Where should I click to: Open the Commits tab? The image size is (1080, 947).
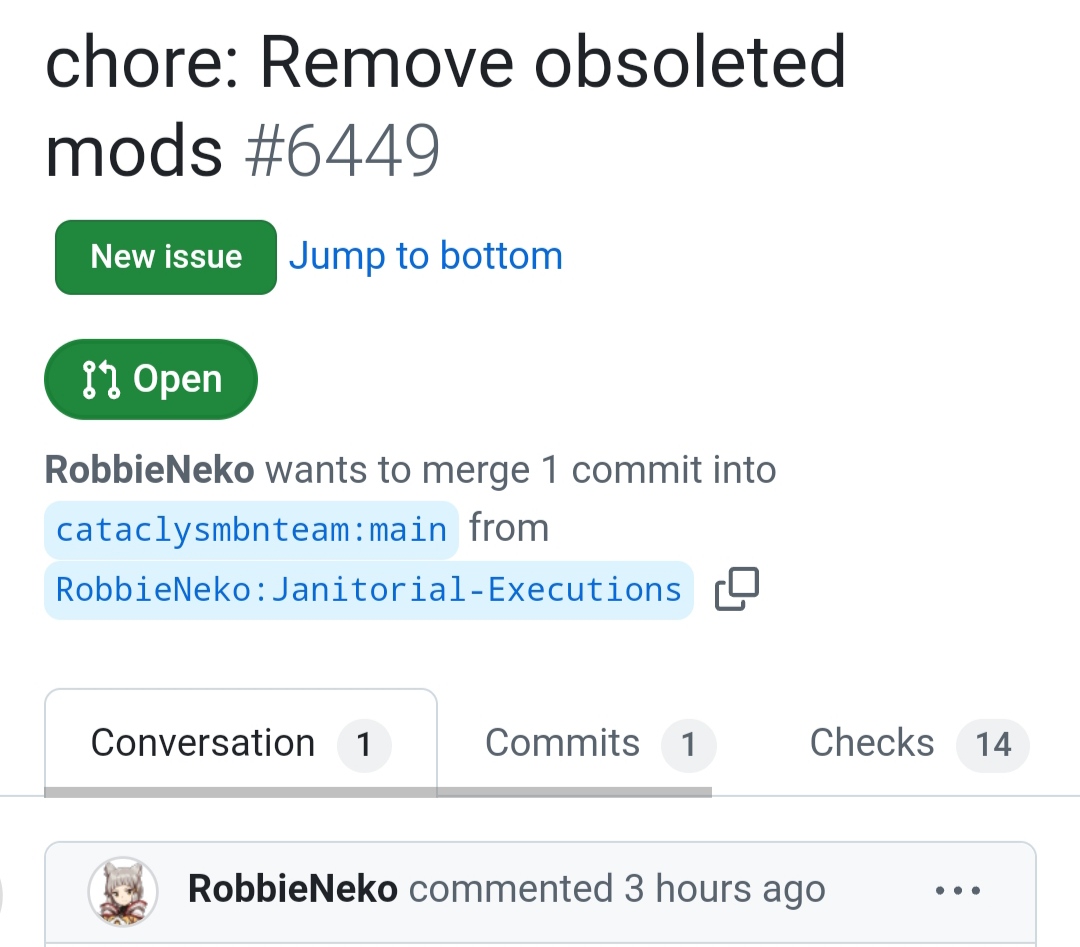point(562,743)
